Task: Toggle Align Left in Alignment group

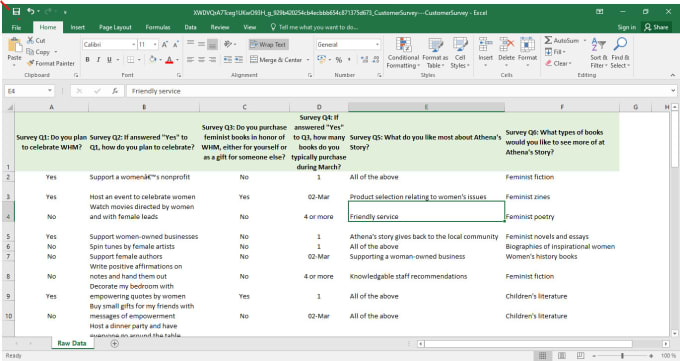Action: click(x=190, y=59)
